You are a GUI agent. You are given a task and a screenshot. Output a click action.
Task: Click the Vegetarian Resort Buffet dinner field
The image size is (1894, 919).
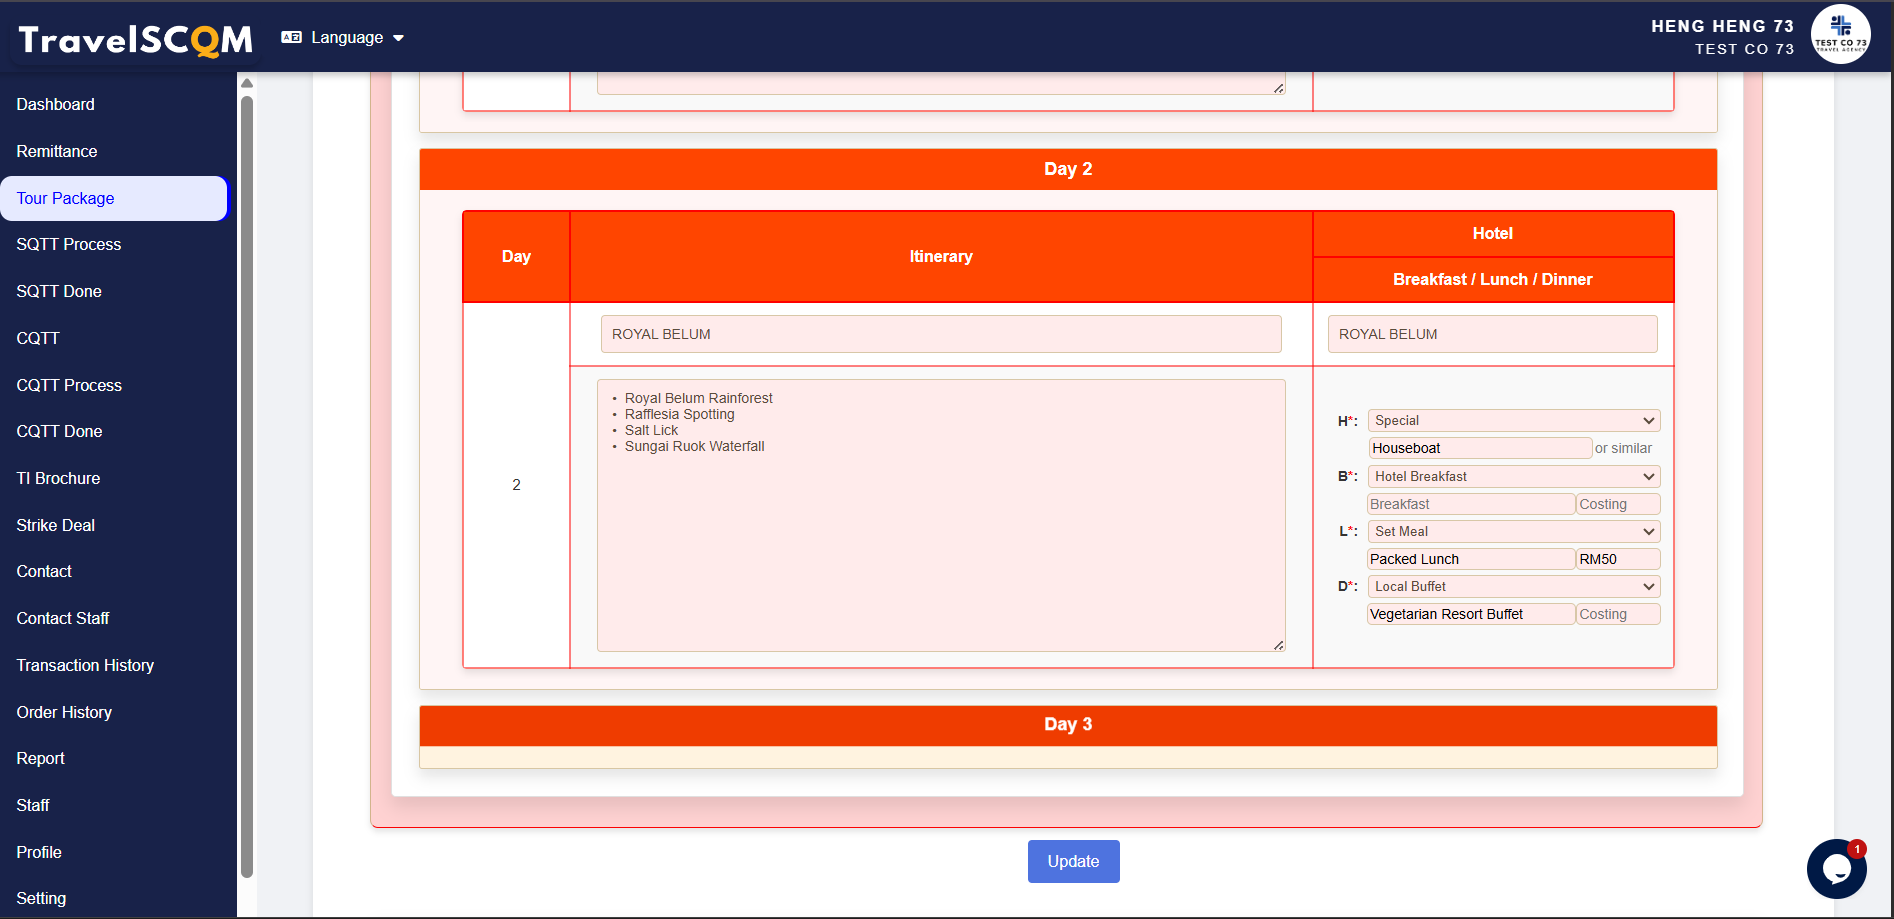[x=1470, y=615]
